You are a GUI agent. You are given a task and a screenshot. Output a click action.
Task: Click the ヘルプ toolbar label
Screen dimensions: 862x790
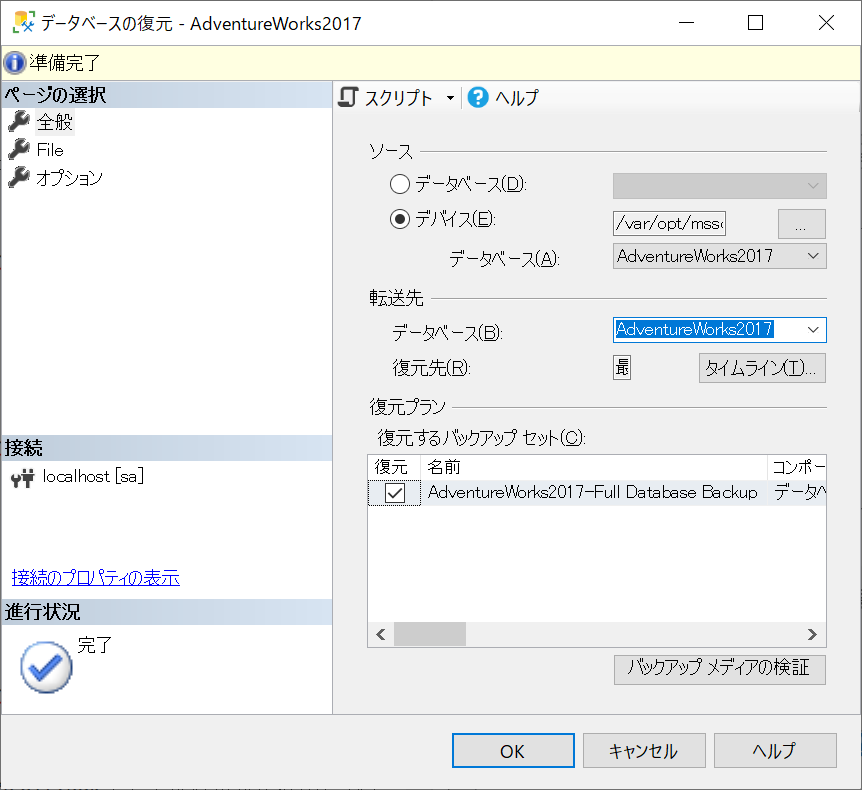coord(517,98)
